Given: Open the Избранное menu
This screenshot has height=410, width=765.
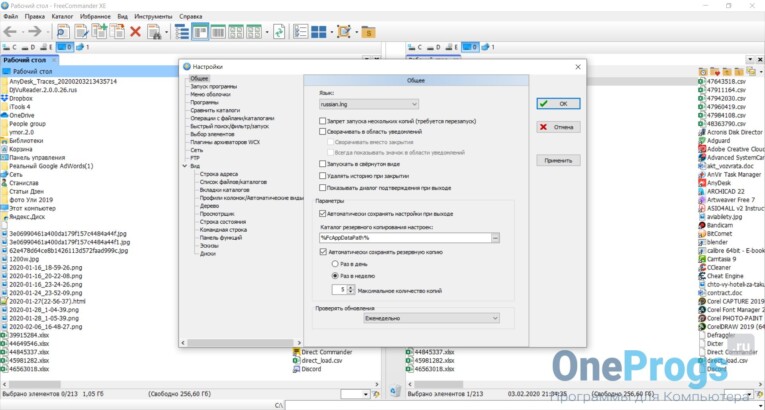Looking at the screenshot, I should coord(95,17).
